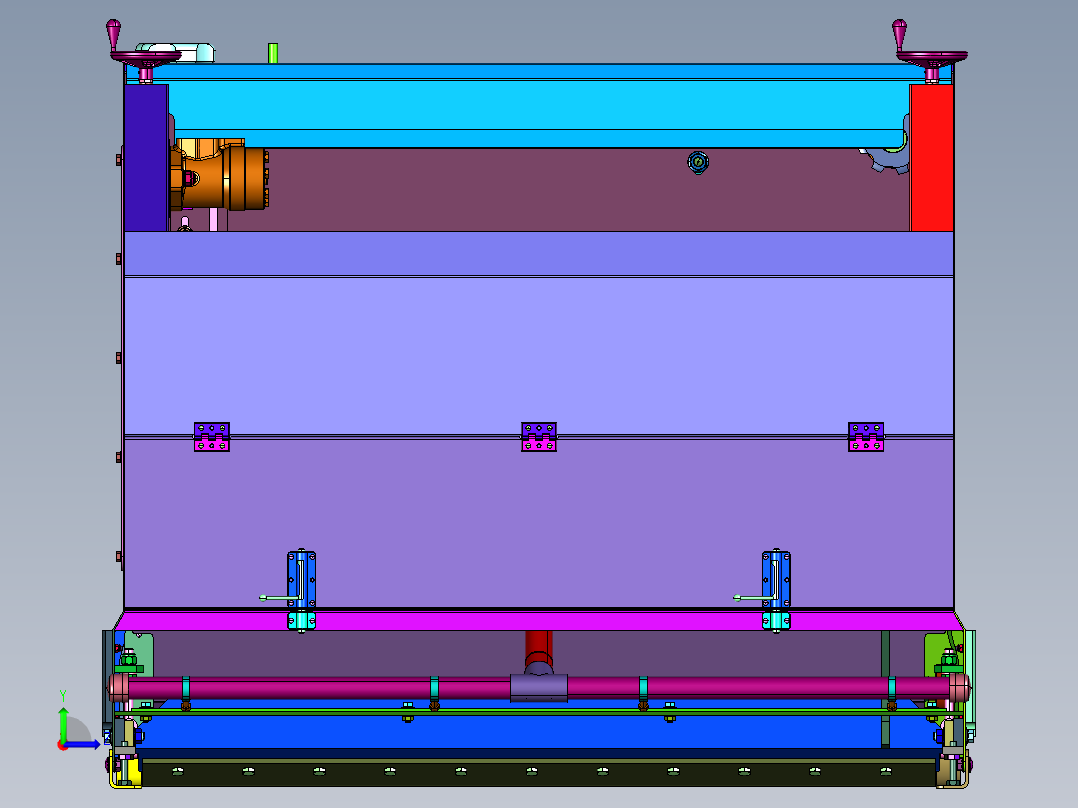The image size is (1078, 808).
Task: Click the blue horizontal axis of triad
Action: 82,744
